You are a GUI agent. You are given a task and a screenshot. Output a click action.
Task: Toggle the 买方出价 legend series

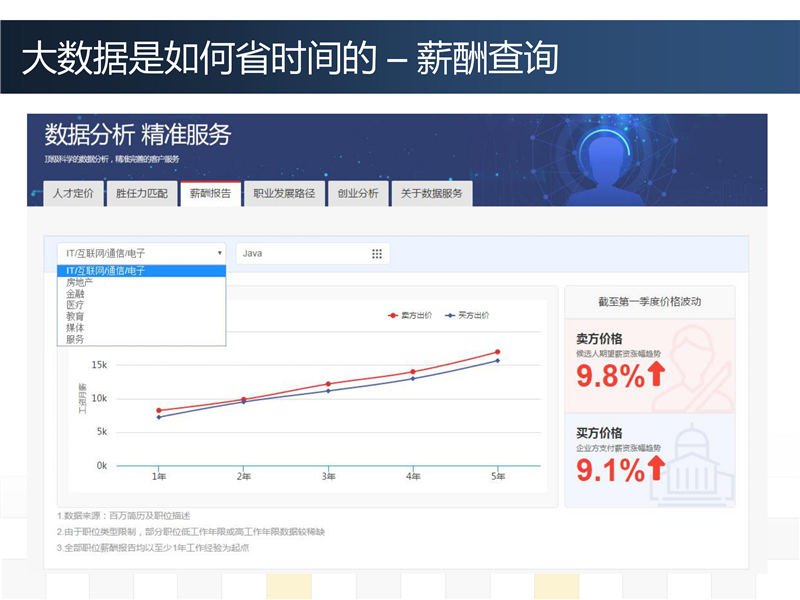[467, 315]
